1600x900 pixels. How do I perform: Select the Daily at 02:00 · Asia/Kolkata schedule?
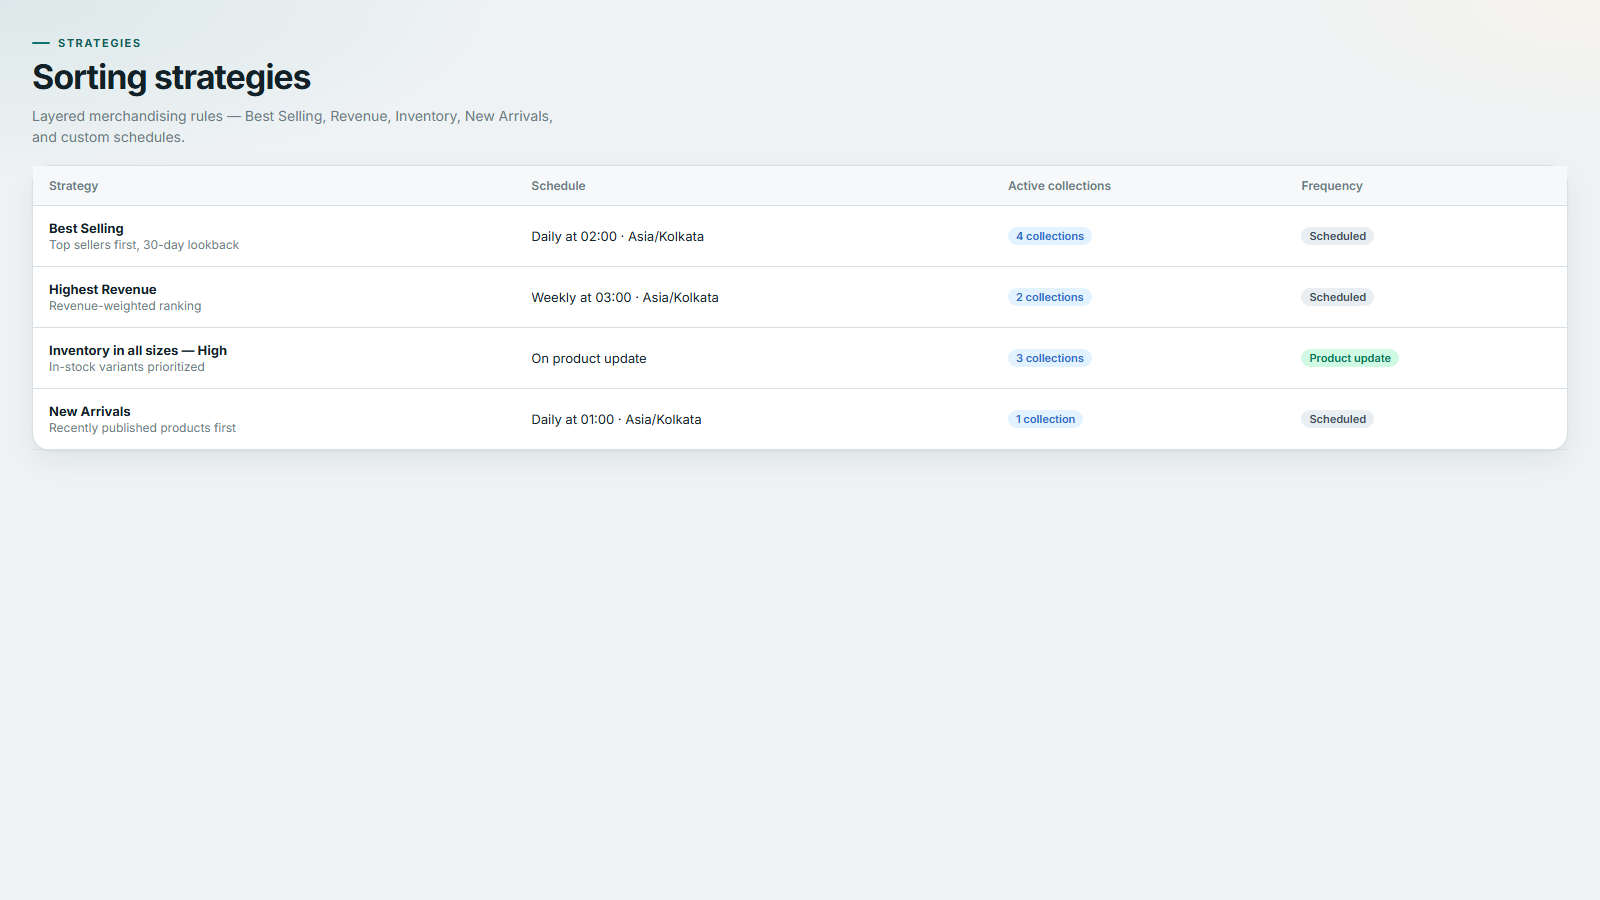[617, 237]
